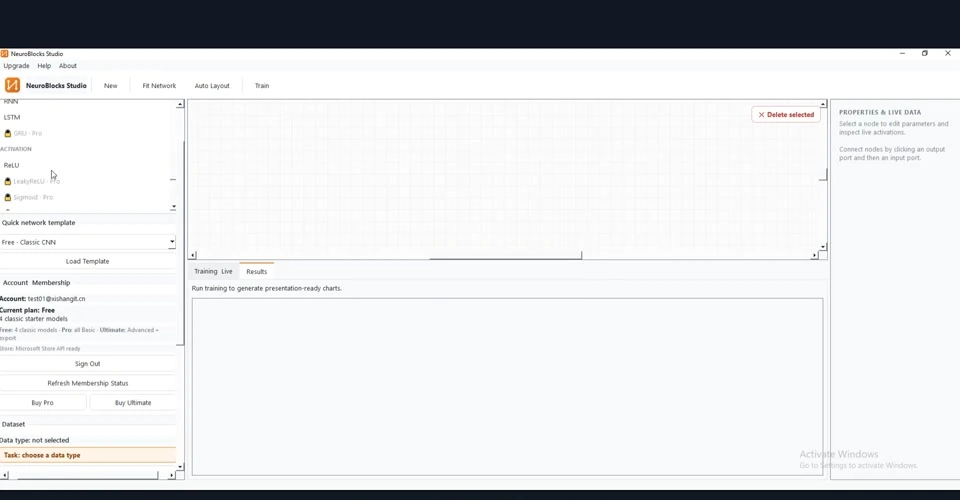Click the 'Store: Microsoft Store API ready' text
This screenshot has height=500, width=960.
click(40, 349)
